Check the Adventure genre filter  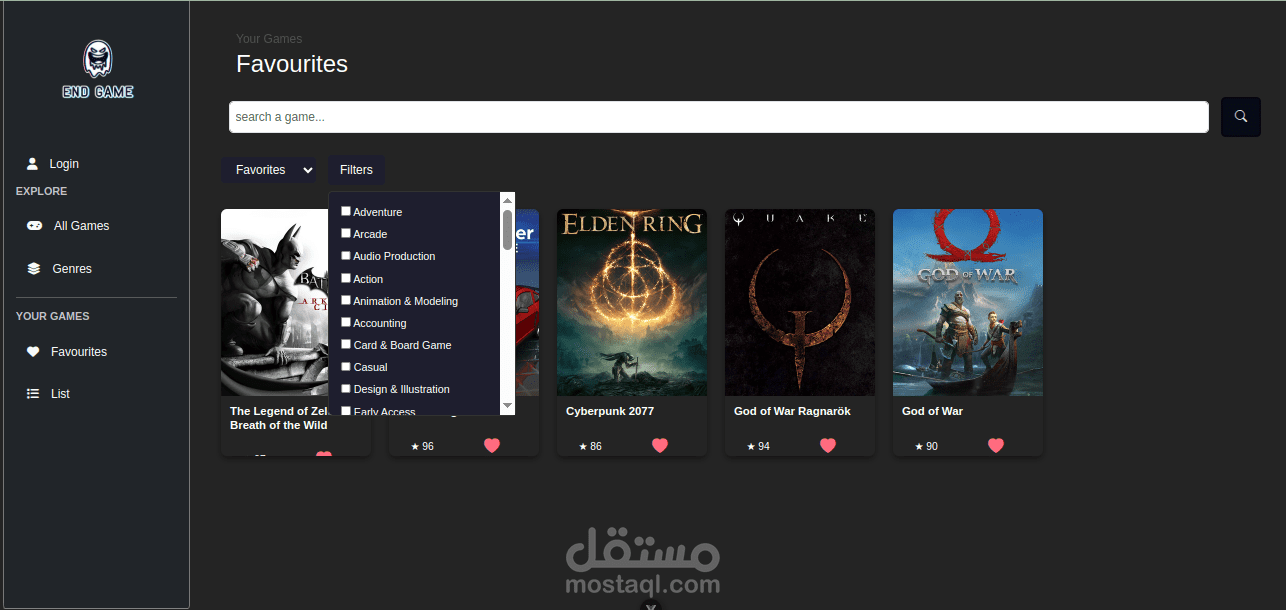click(346, 211)
